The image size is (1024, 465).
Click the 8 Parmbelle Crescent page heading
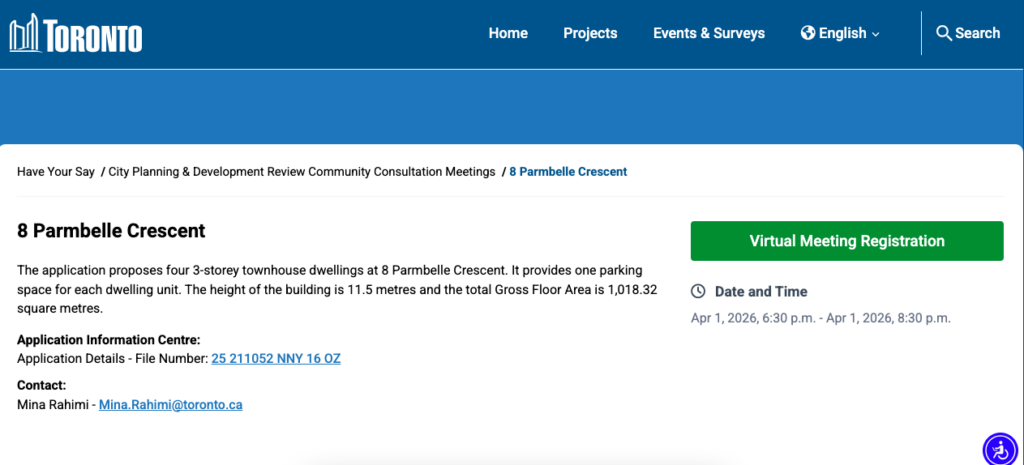(x=111, y=231)
